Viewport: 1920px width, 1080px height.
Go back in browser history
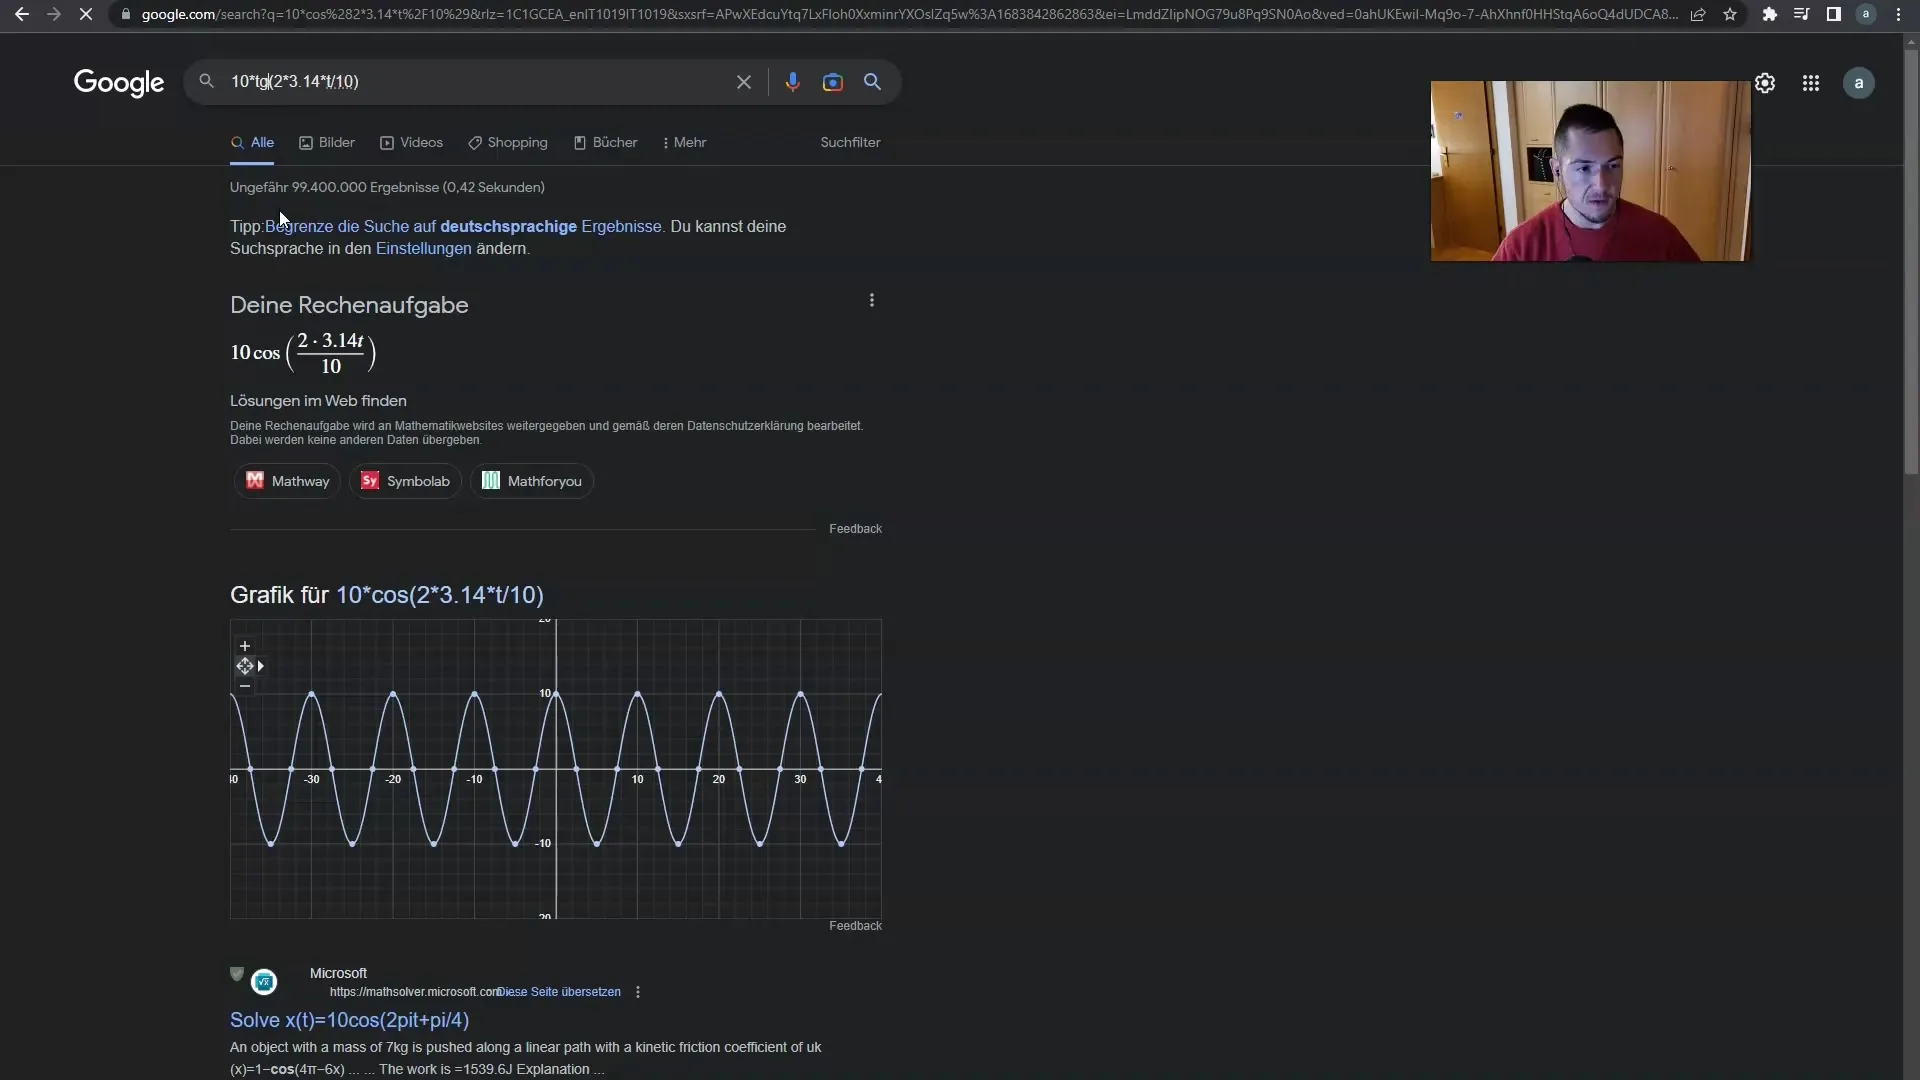21,14
